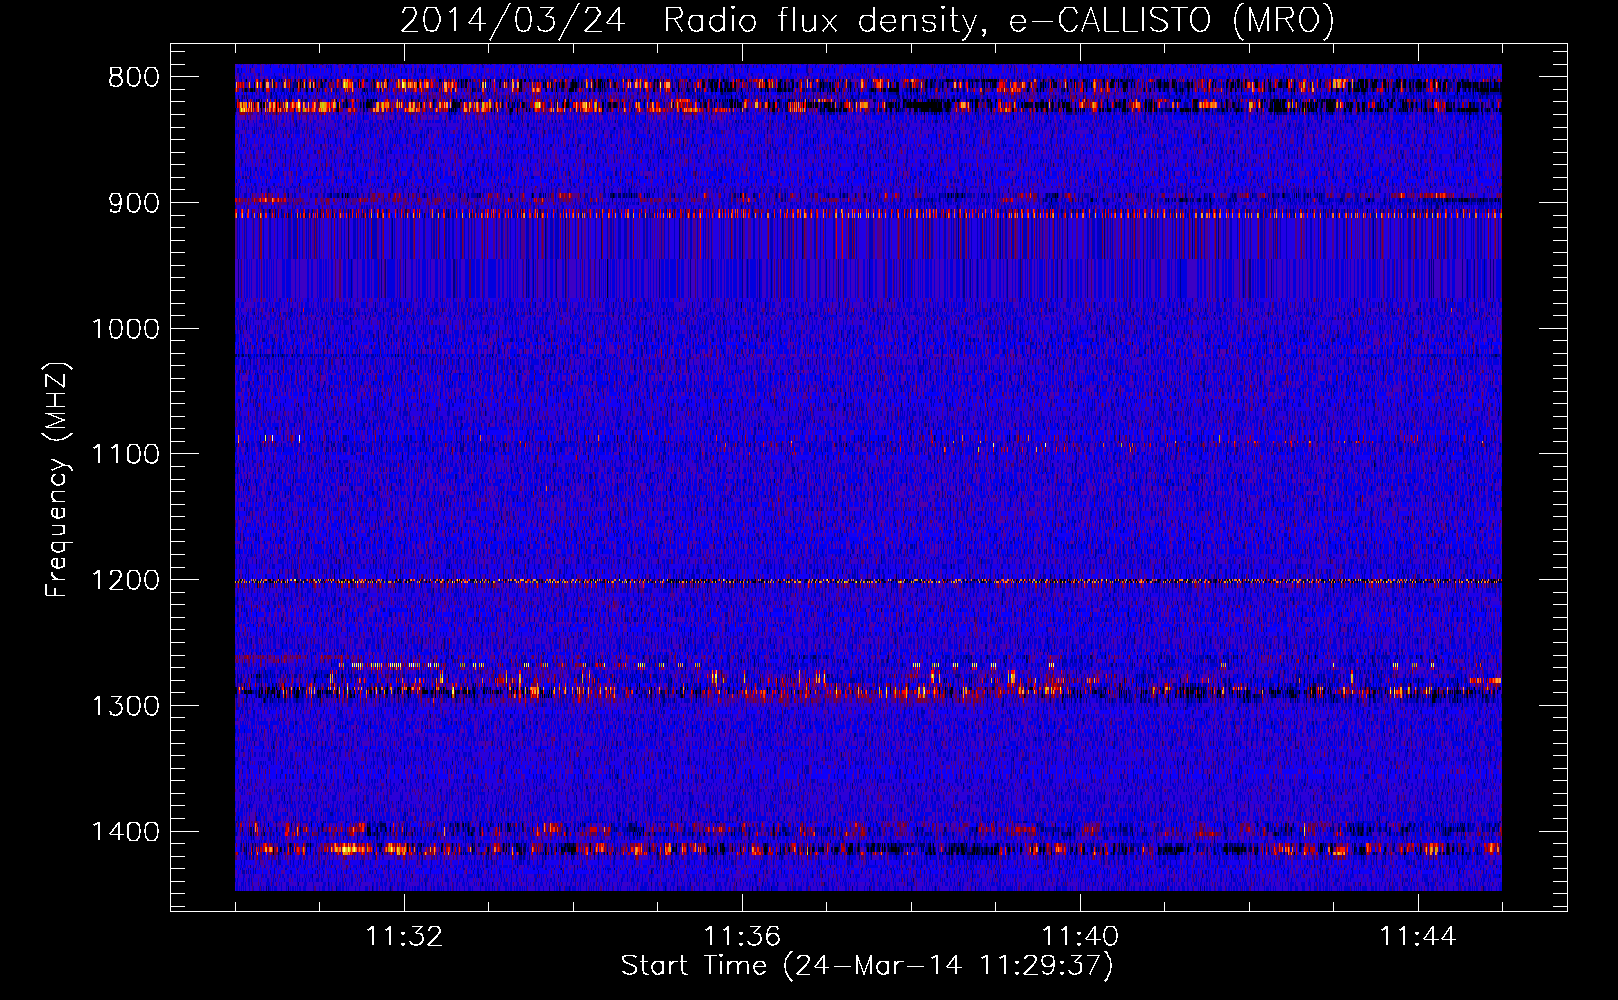
Task: Click the 'Frequency (MHZ)' axis label
Action: pos(57,480)
